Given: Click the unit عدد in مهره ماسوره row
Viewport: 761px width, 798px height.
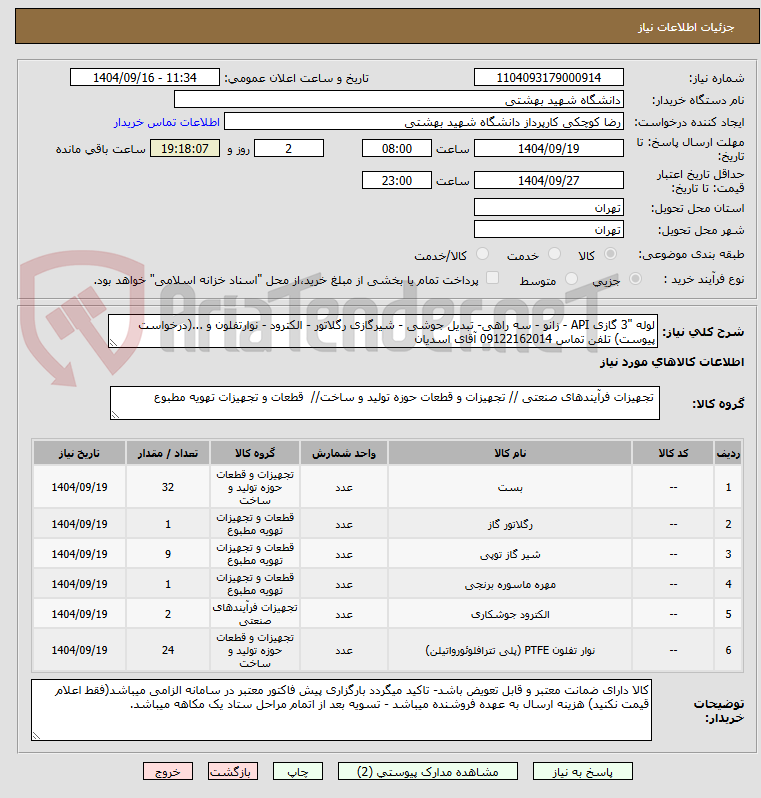Looking at the screenshot, I should point(344,584).
